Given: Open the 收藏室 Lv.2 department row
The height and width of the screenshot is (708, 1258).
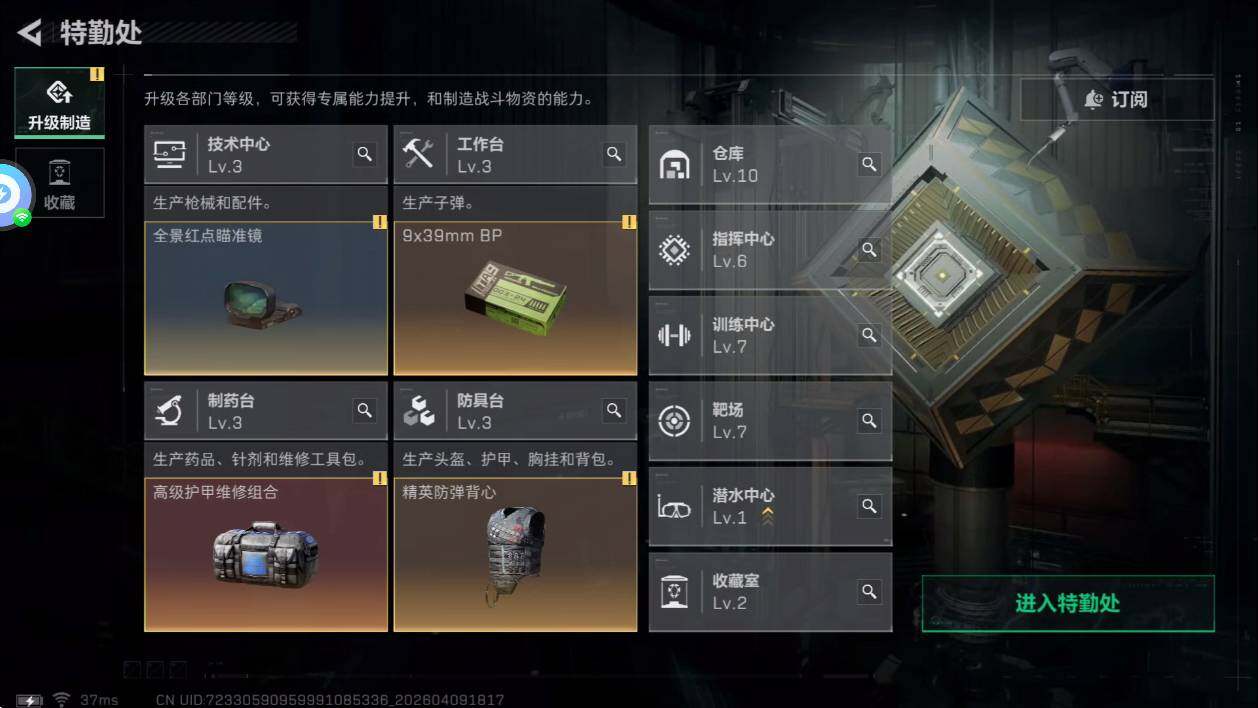Looking at the screenshot, I should pos(770,592).
